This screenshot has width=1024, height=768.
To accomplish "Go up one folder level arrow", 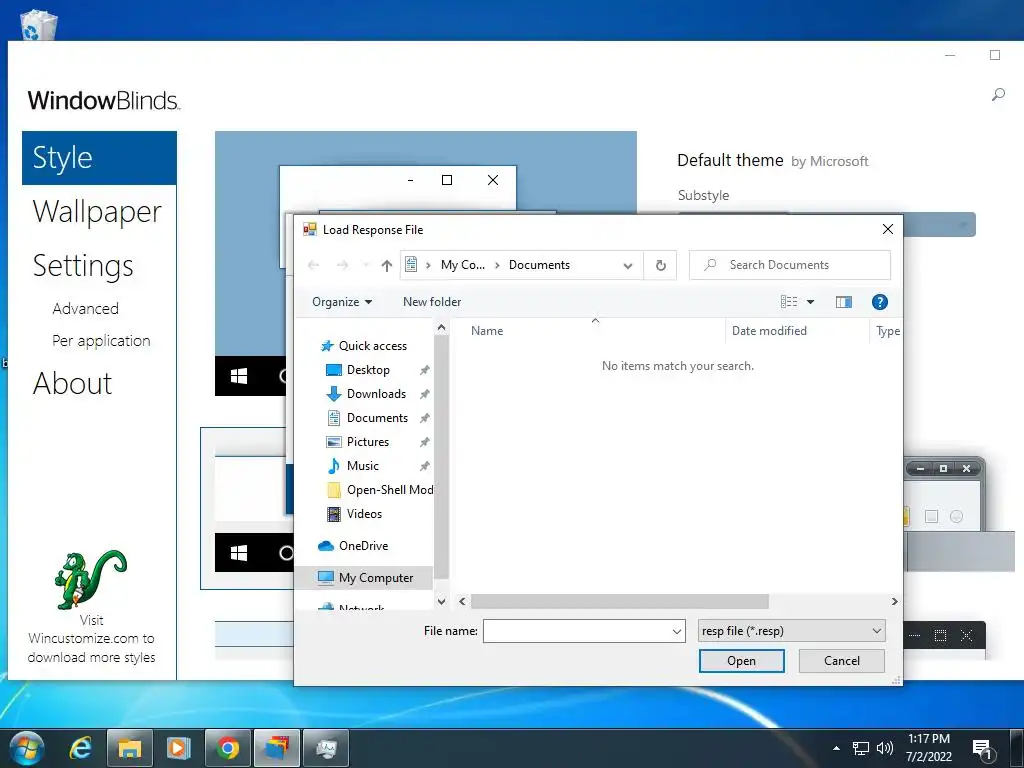I will 387,265.
